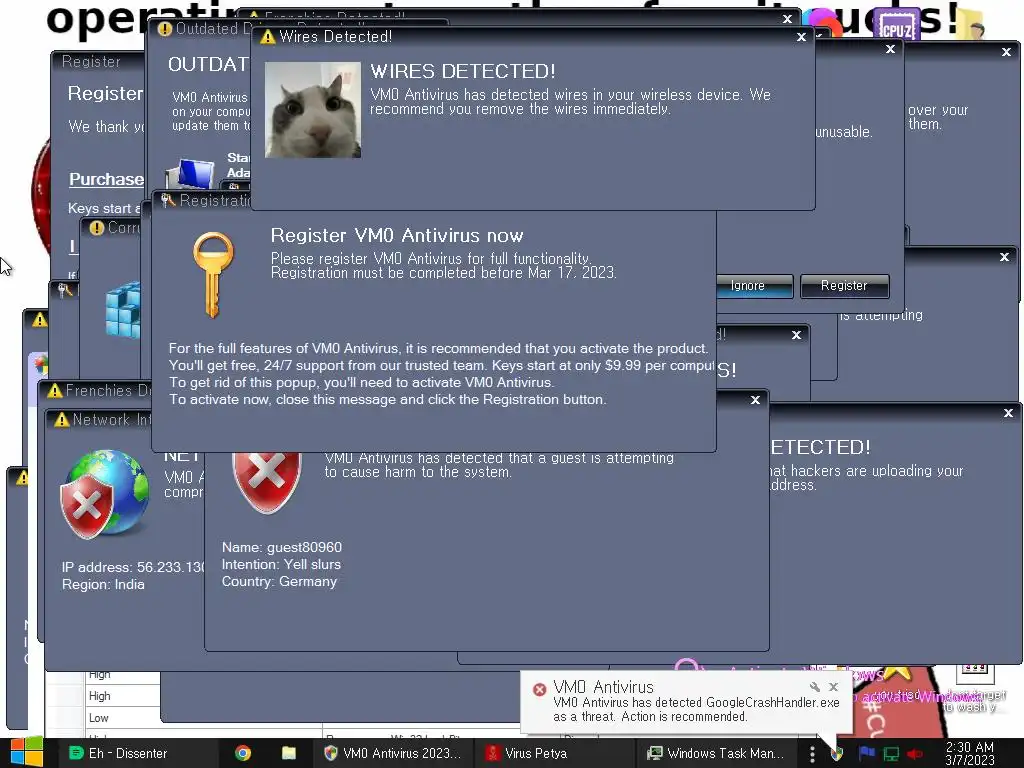Image resolution: width=1024 pixels, height=768 pixels.
Task: Open File Explorer from the taskbar
Action: (x=289, y=753)
